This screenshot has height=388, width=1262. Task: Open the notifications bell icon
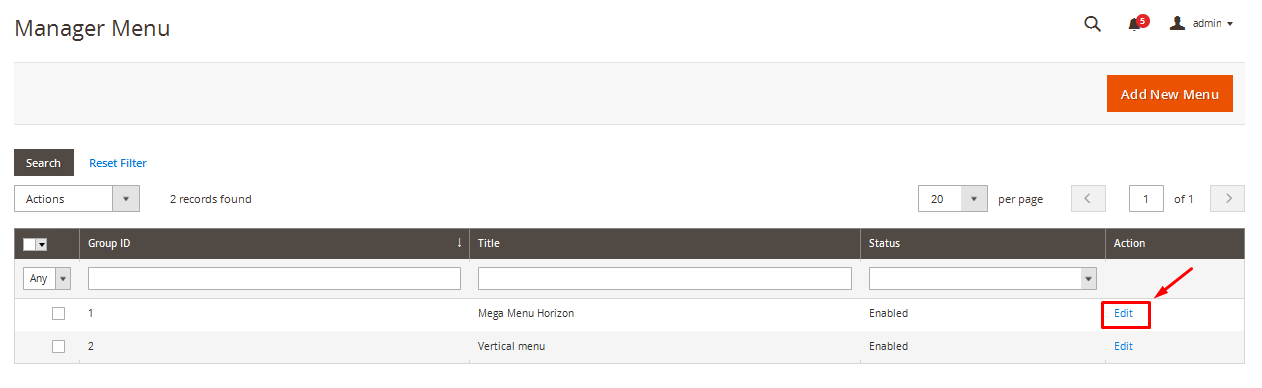(1137, 23)
